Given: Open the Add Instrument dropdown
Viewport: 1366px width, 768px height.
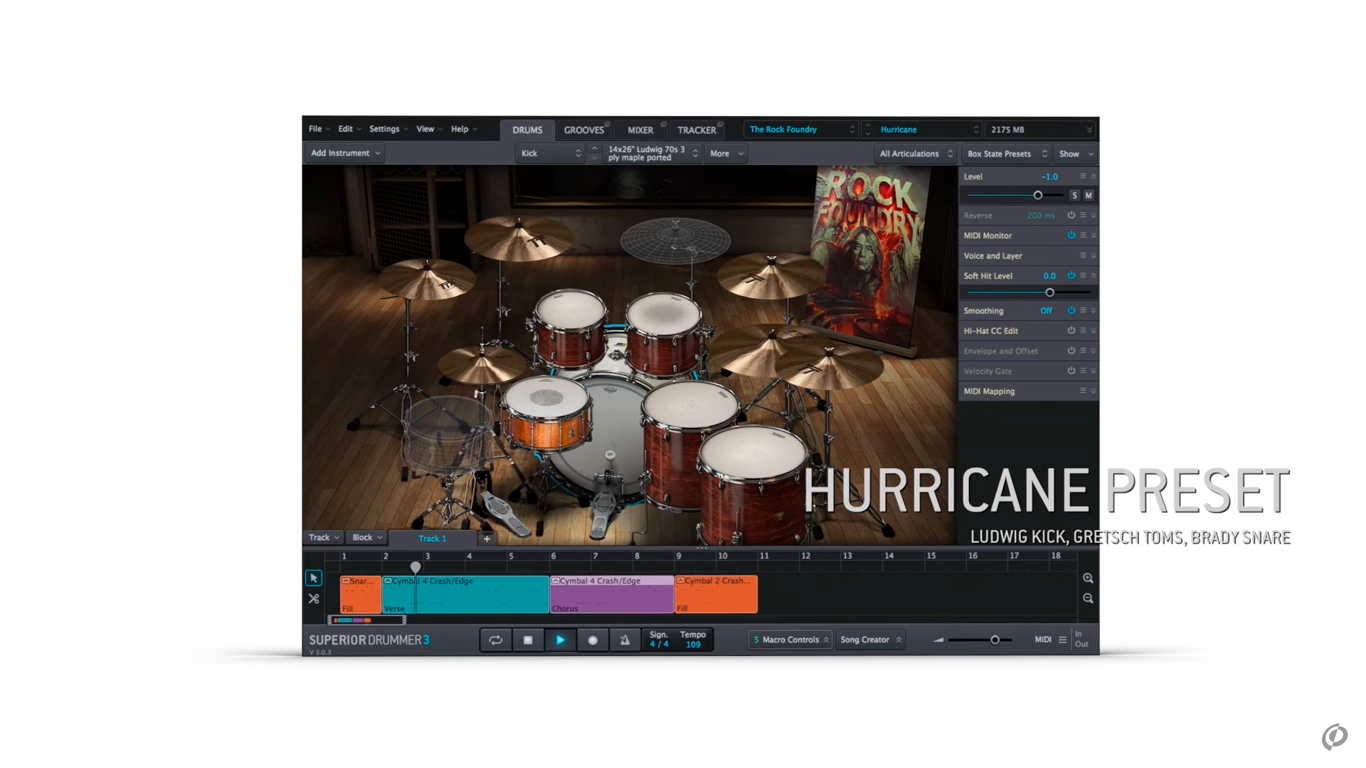Looking at the screenshot, I should click(345, 153).
